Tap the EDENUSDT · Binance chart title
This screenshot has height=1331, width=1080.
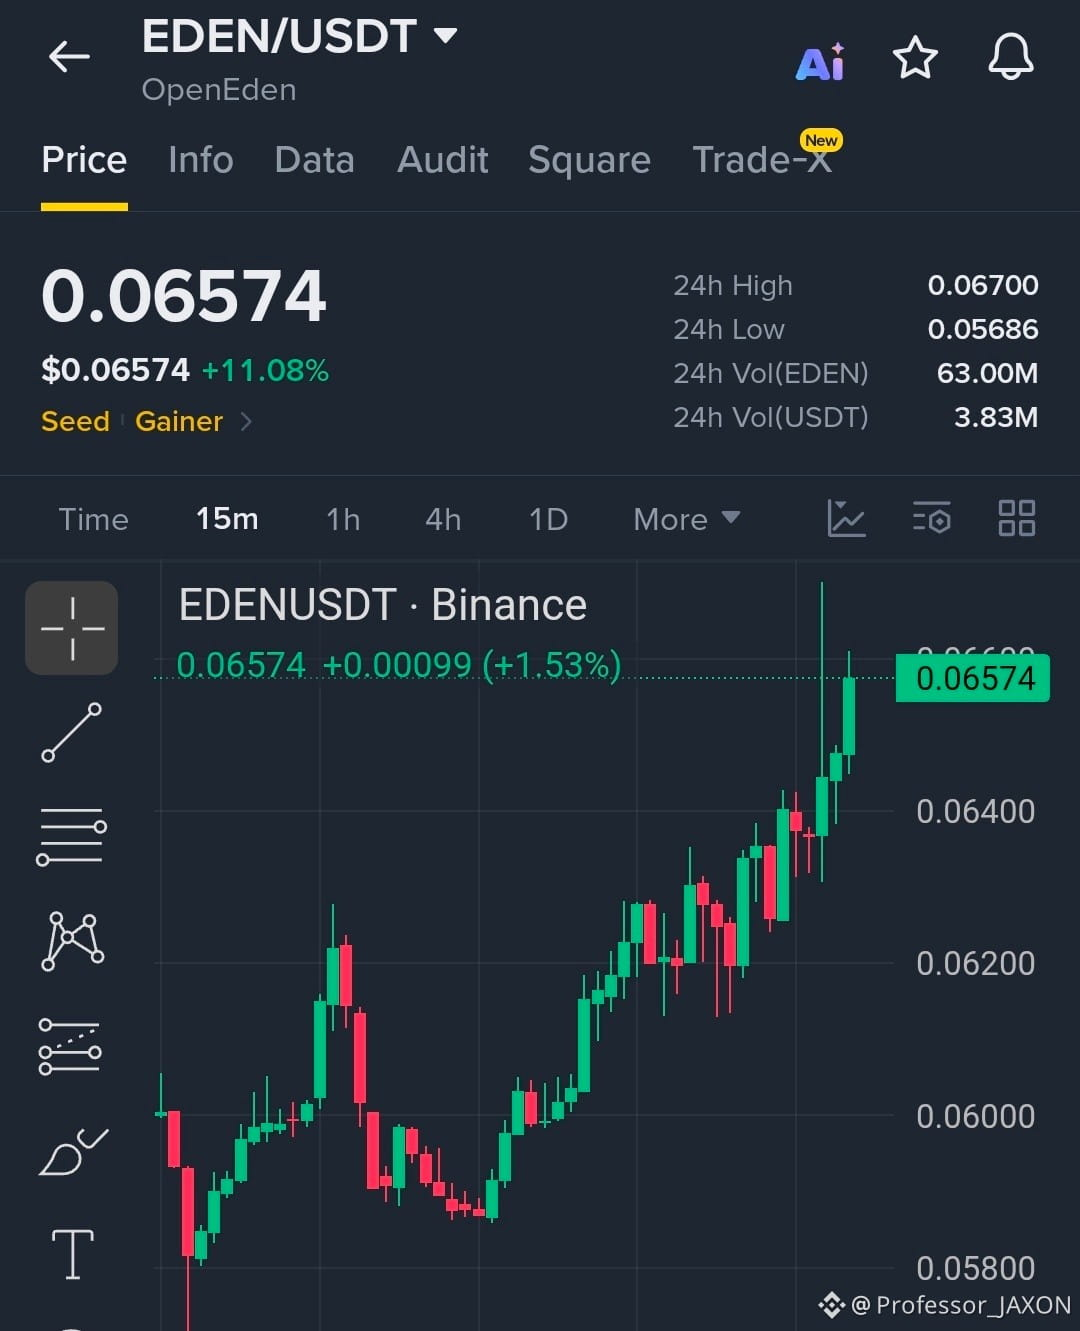[383, 605]
